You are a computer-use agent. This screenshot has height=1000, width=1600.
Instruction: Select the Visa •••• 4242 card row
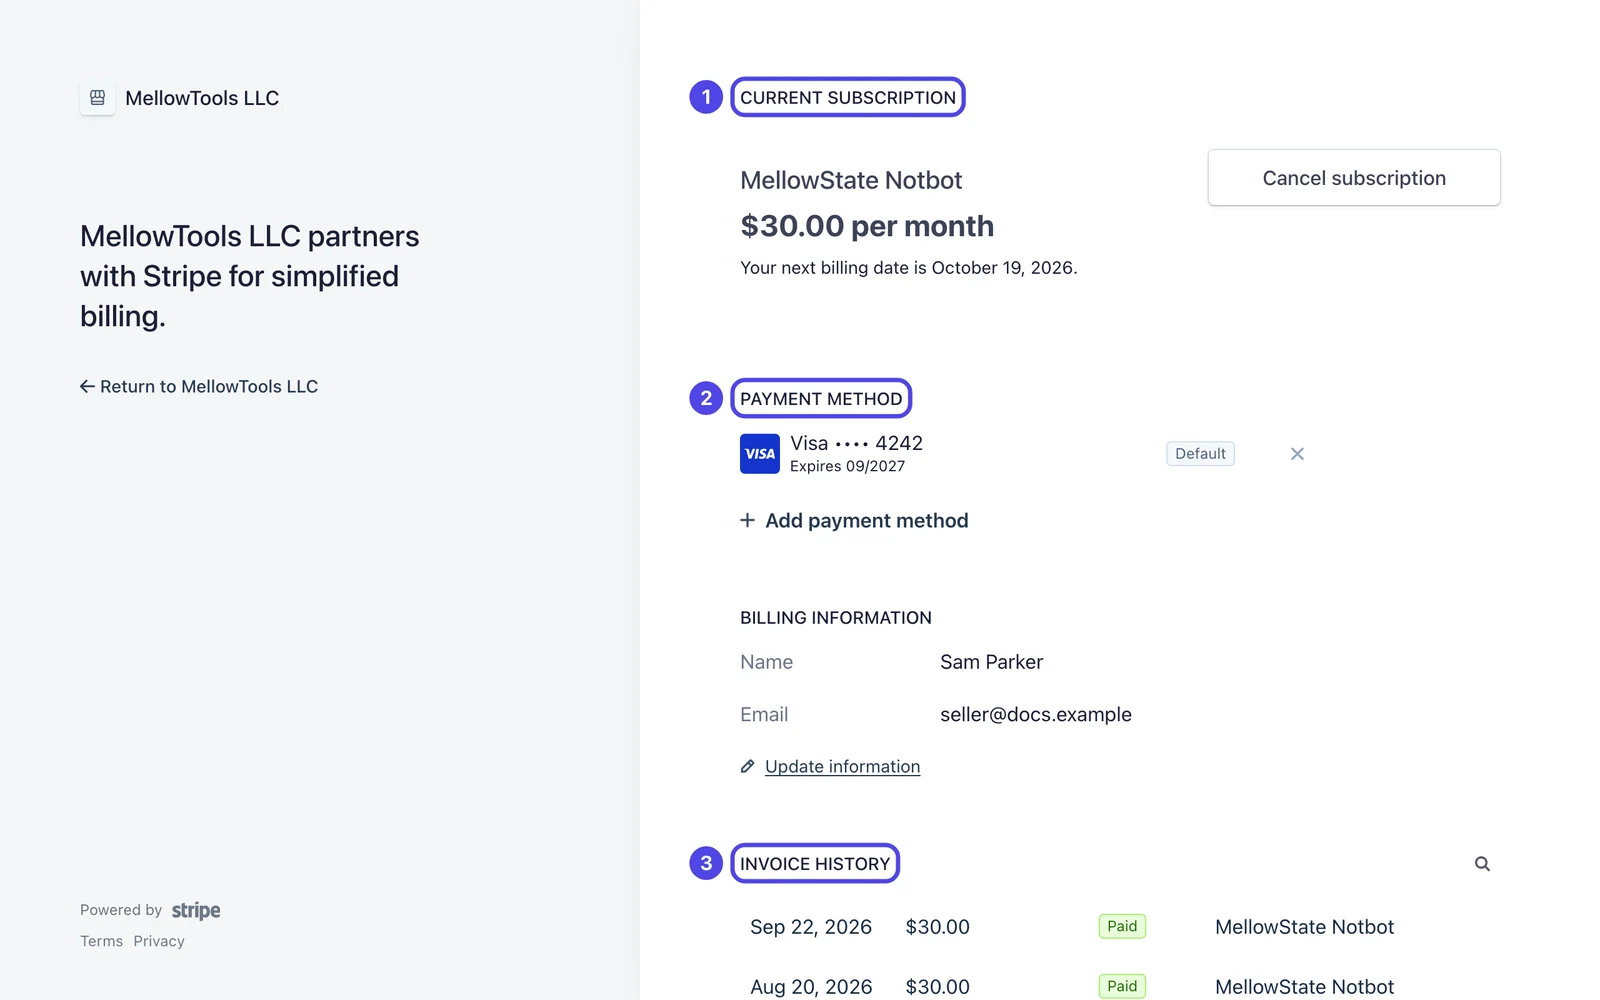[1022, 454]
